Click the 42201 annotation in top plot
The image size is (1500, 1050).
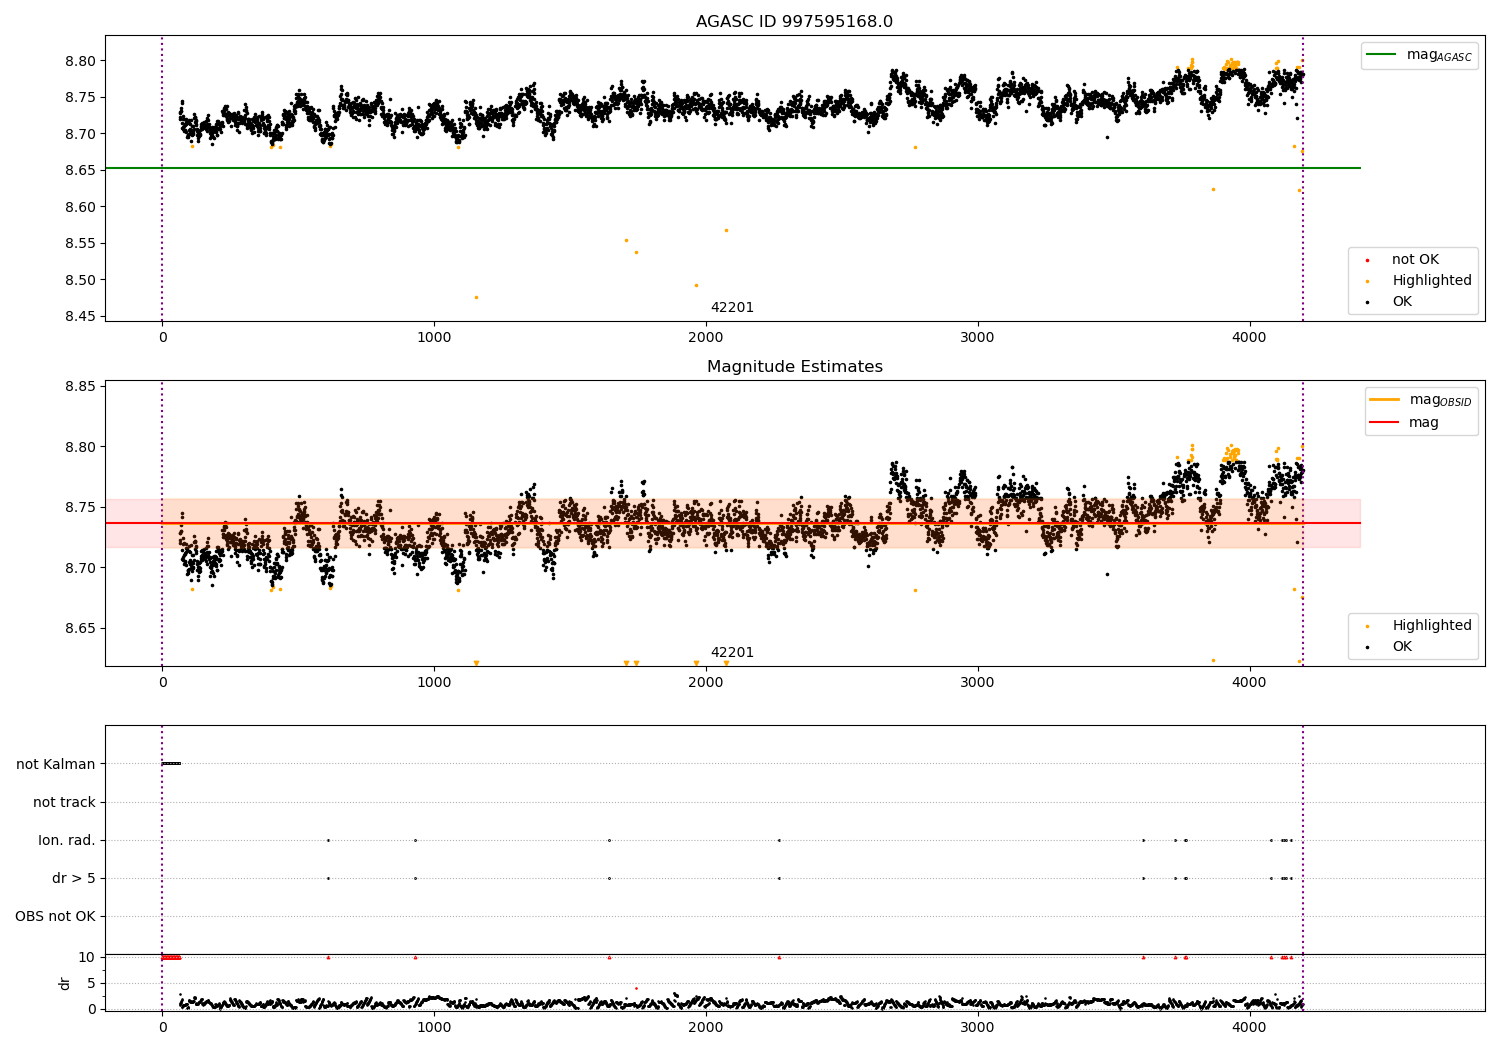[732, 308]
